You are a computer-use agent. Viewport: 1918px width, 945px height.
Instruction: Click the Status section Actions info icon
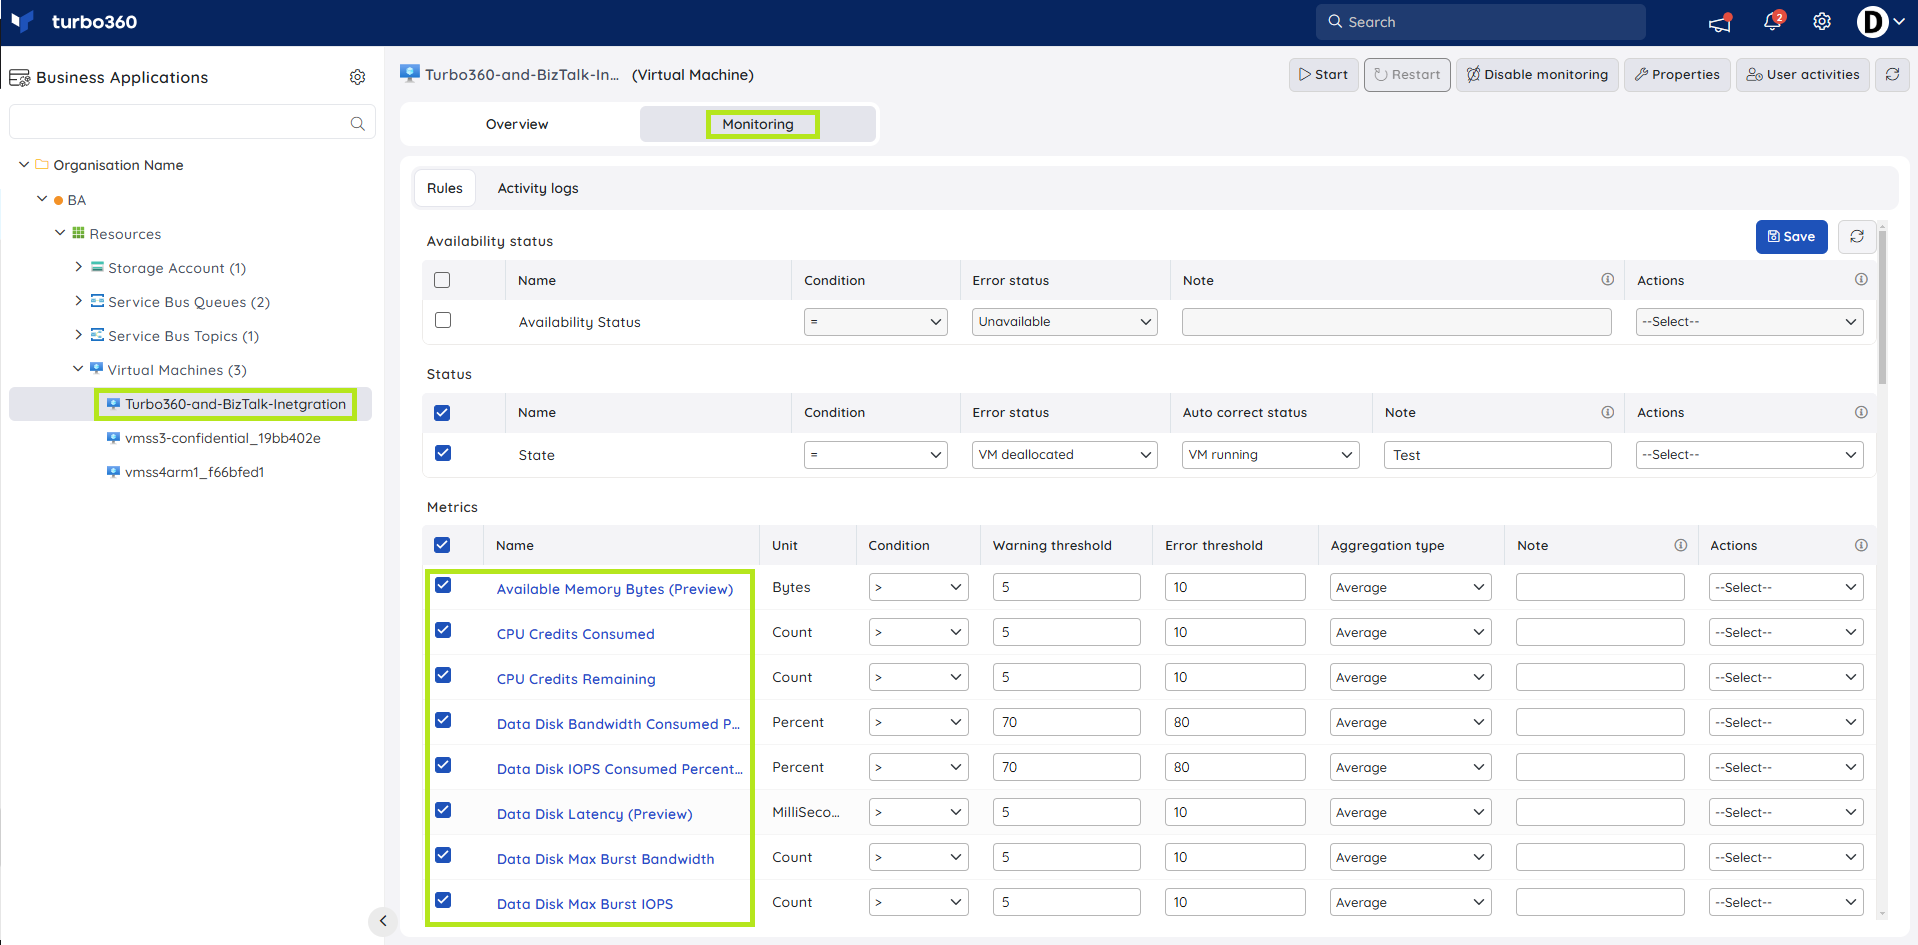point(1861,412)
